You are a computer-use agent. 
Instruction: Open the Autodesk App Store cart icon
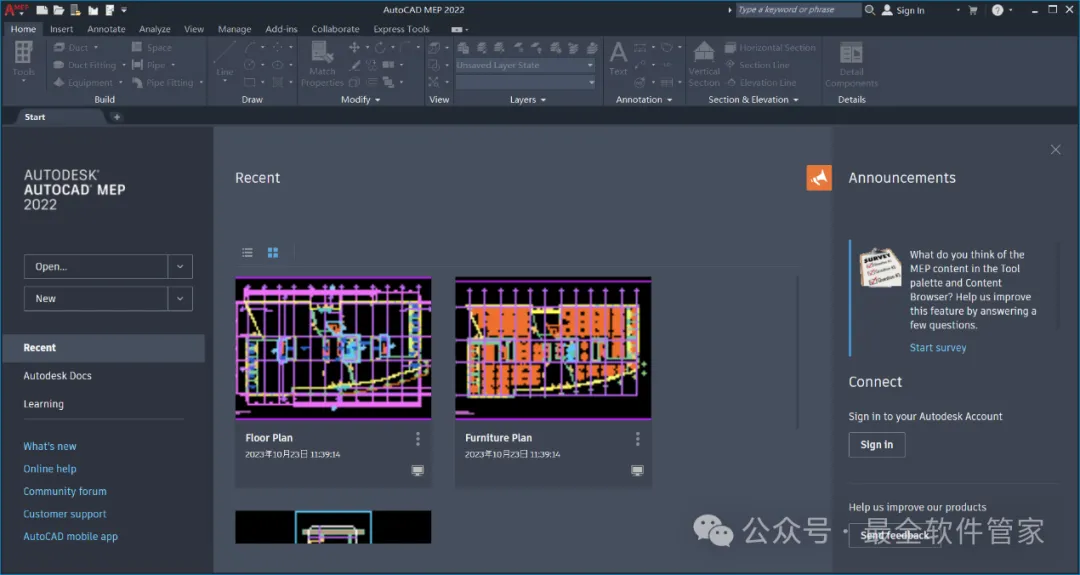pos(973,10)
